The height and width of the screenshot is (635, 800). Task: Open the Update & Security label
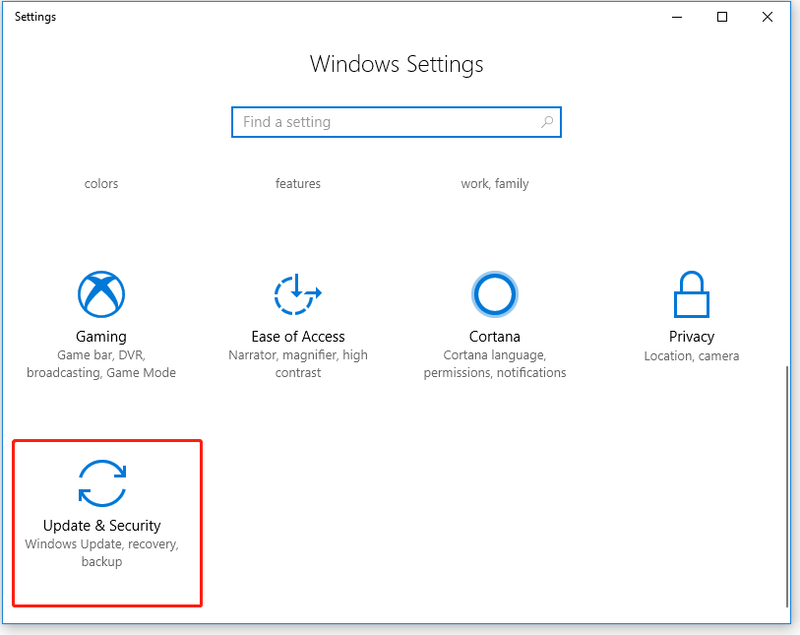pos(102,525)
